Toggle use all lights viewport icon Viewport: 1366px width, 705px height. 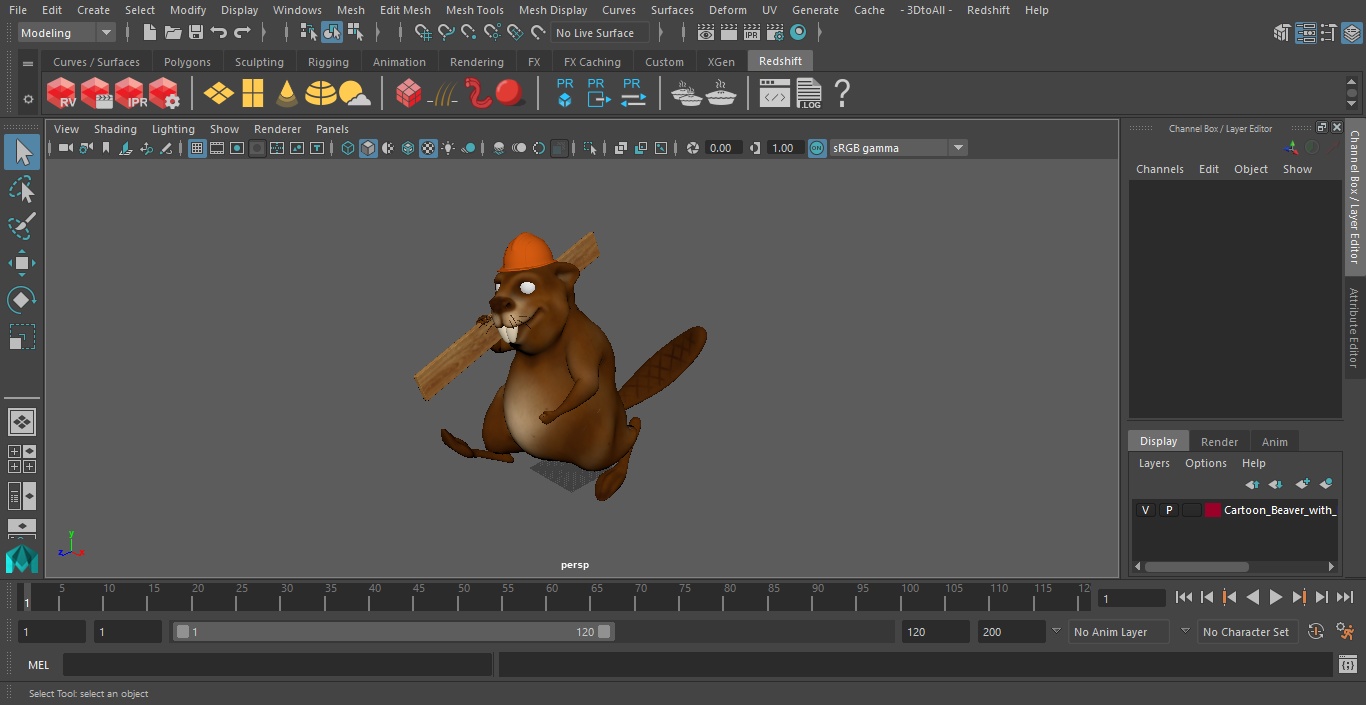coord(448,148)
